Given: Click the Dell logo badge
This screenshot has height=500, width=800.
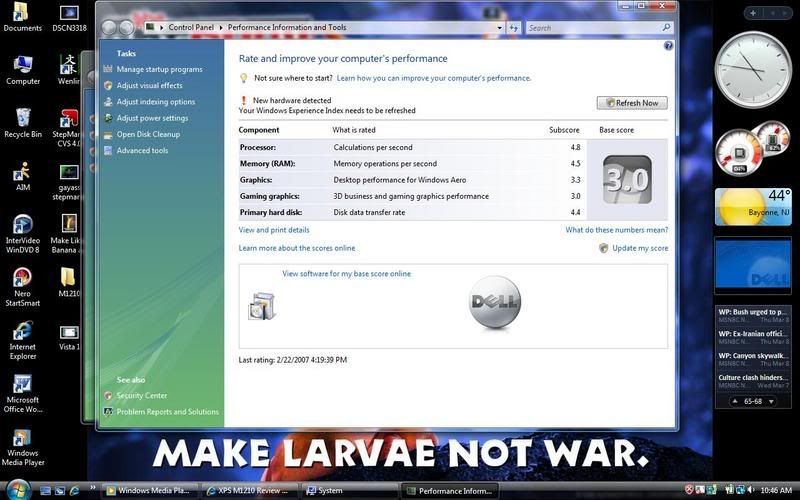Looking at the screenshot, I should click(494, 302).
